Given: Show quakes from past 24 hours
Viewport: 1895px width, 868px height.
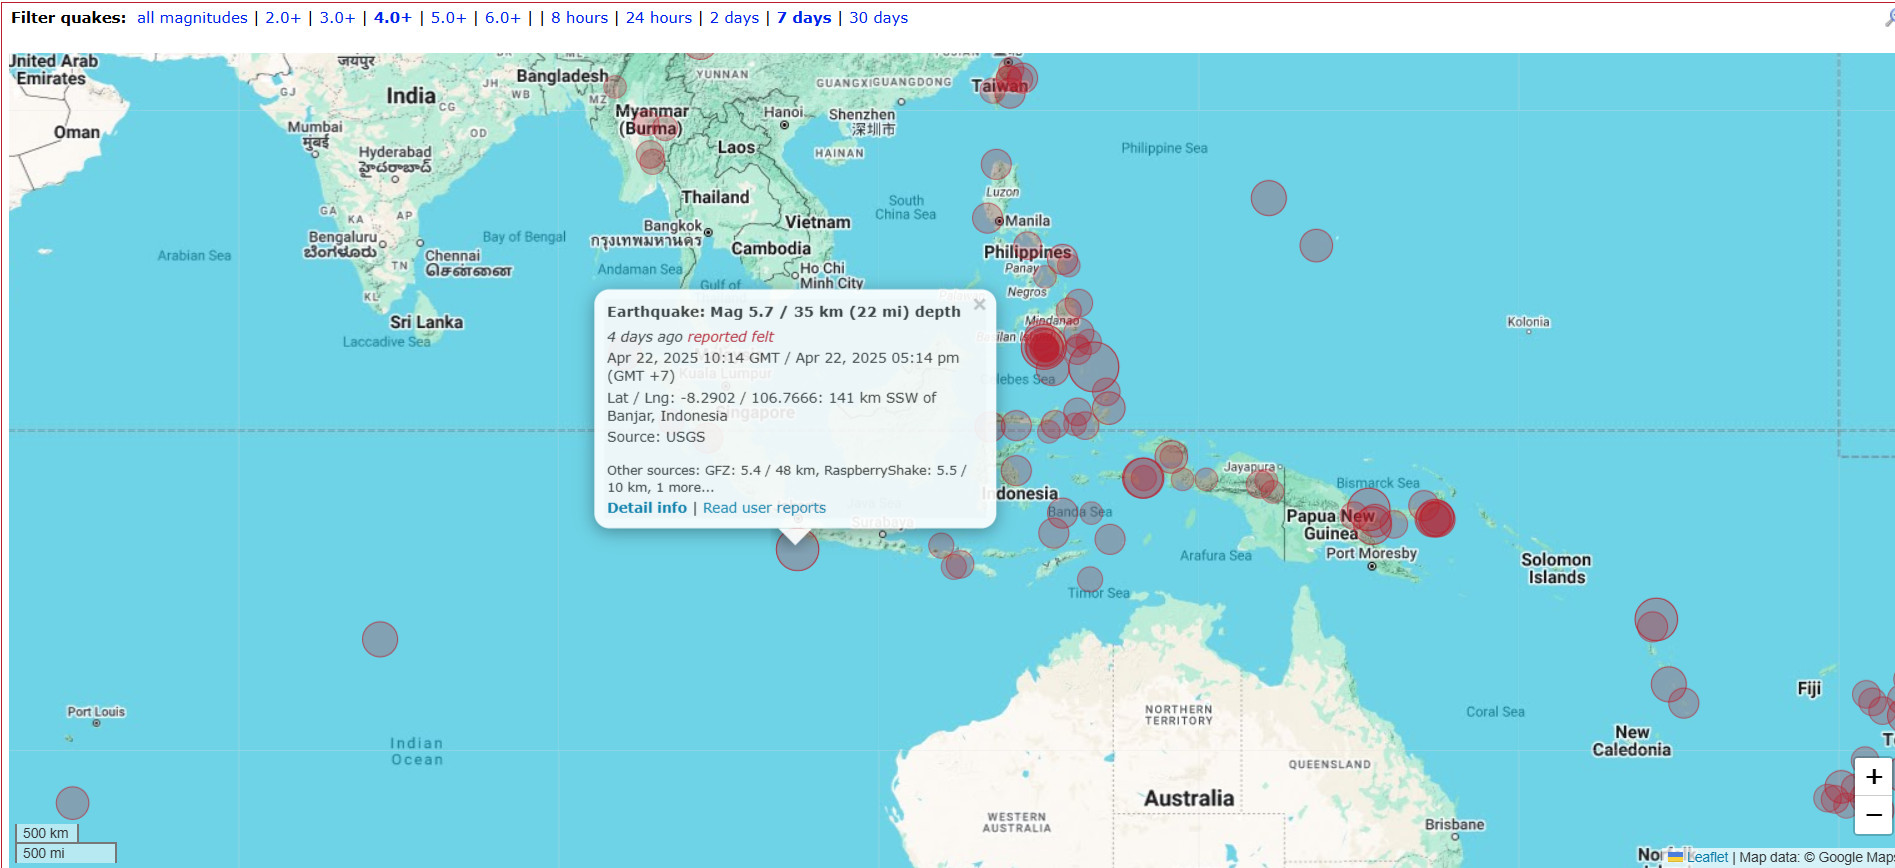Looking at the screenshot, I should [x=658, y=18].
